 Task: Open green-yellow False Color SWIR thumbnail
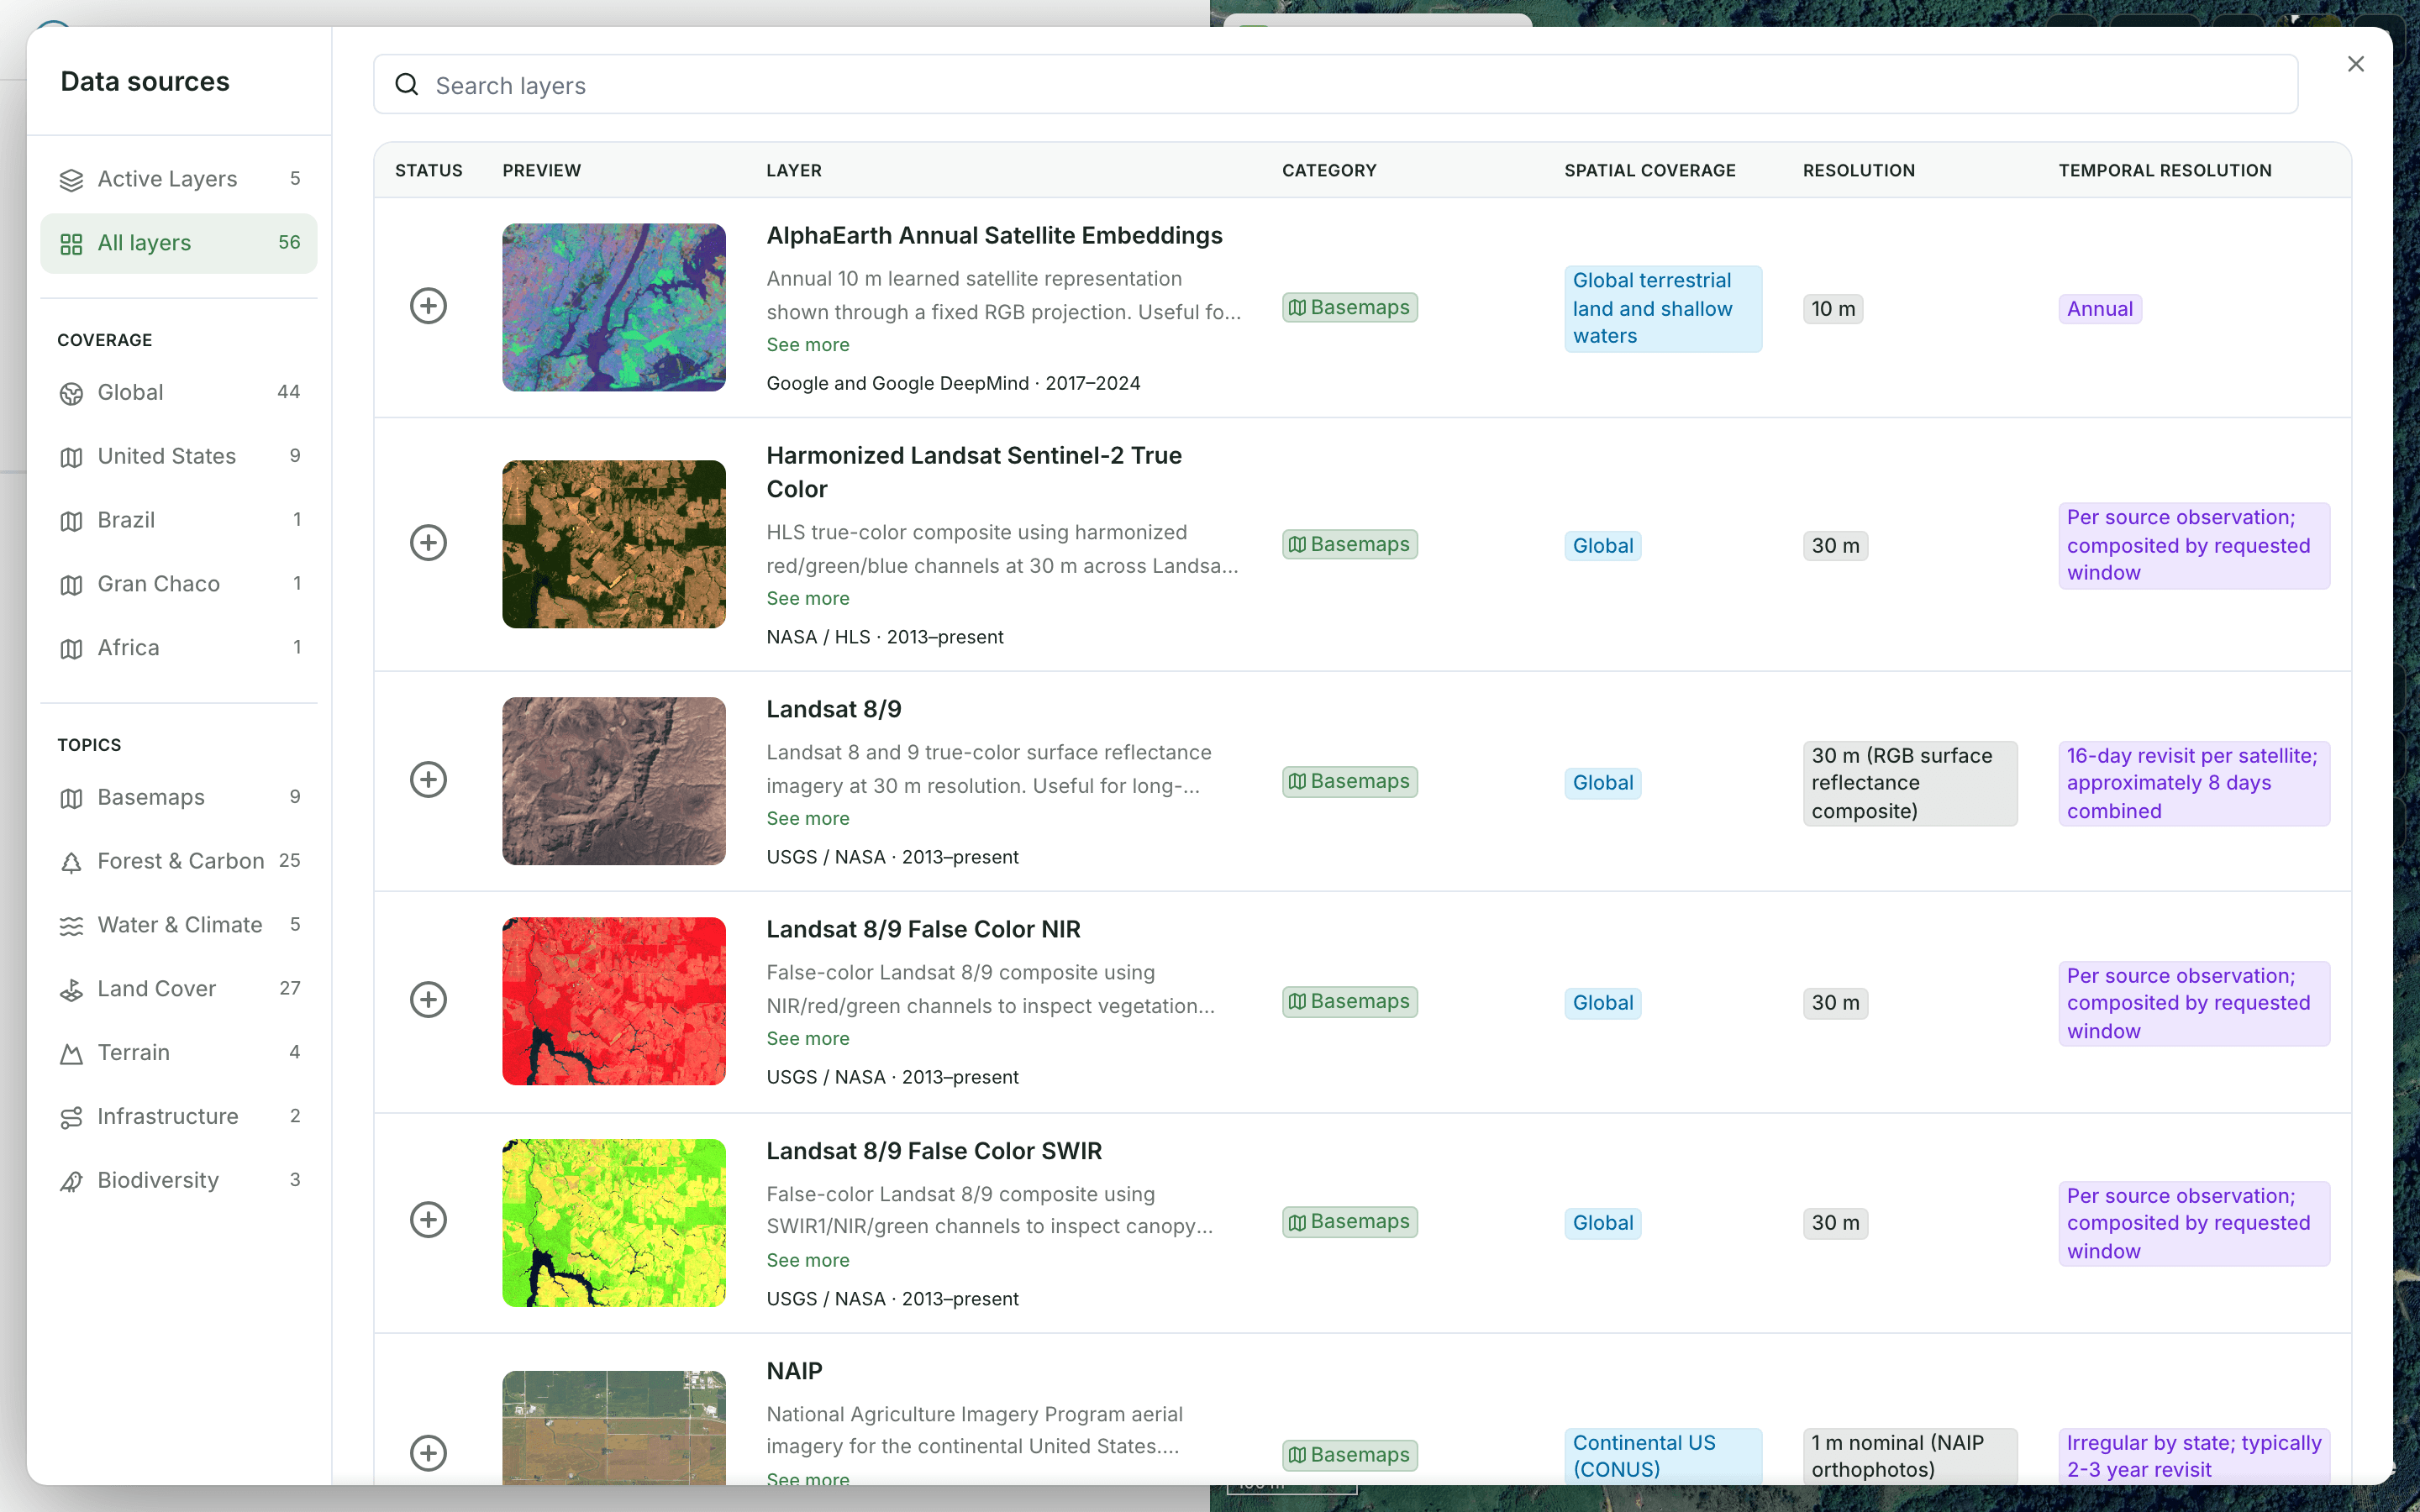tap(614, 1223)
